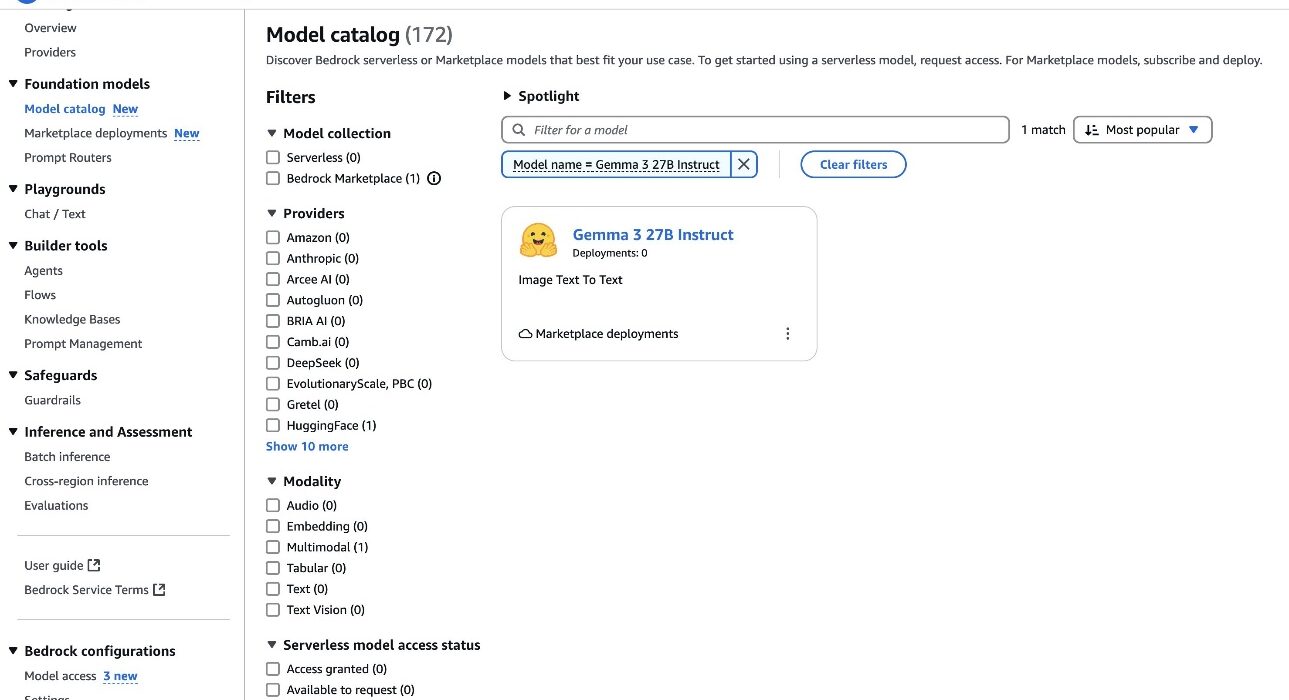1289x700 pixels.
Task: Check the Access granted (0) checkbox
Action: tap(273, 669)
